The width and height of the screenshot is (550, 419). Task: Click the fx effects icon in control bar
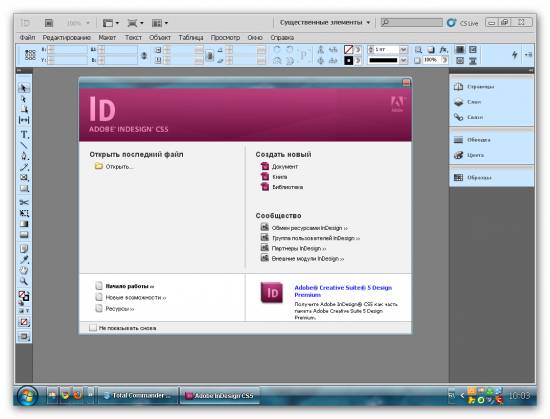444,50
